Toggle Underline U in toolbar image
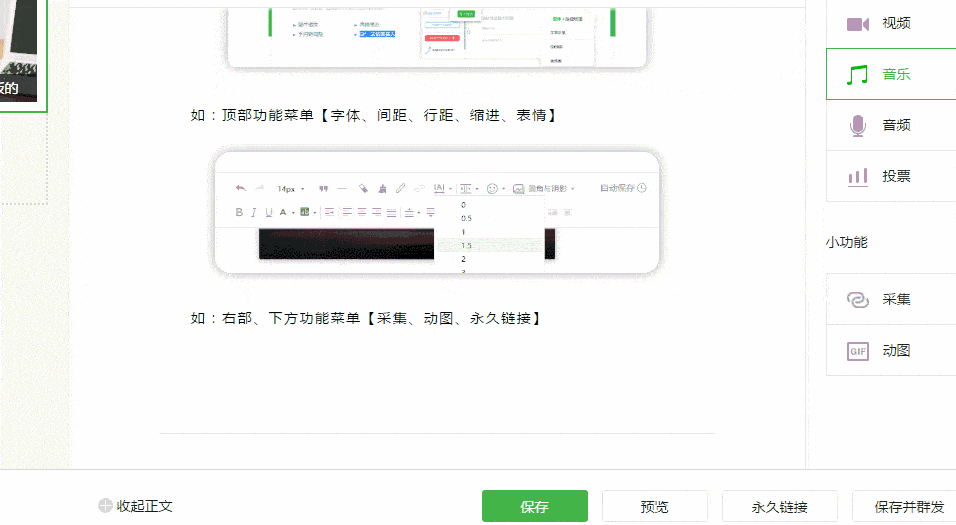956x525 pixels. tap(268, 212)
